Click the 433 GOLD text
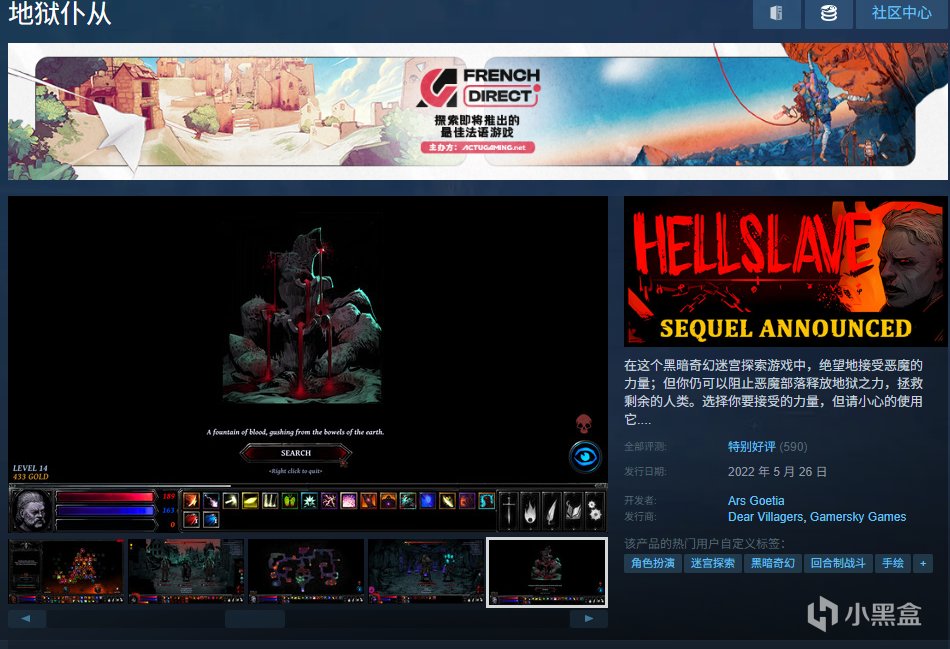This screenshot has width=950, height=649. click(31, 476)
